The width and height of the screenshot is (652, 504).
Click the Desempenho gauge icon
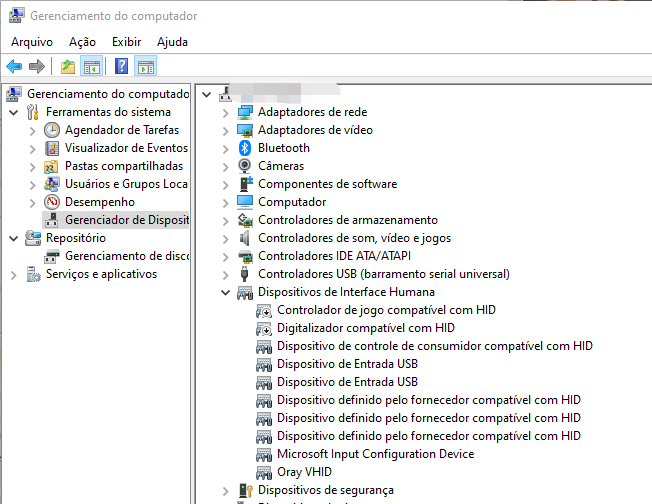[52, 202]
